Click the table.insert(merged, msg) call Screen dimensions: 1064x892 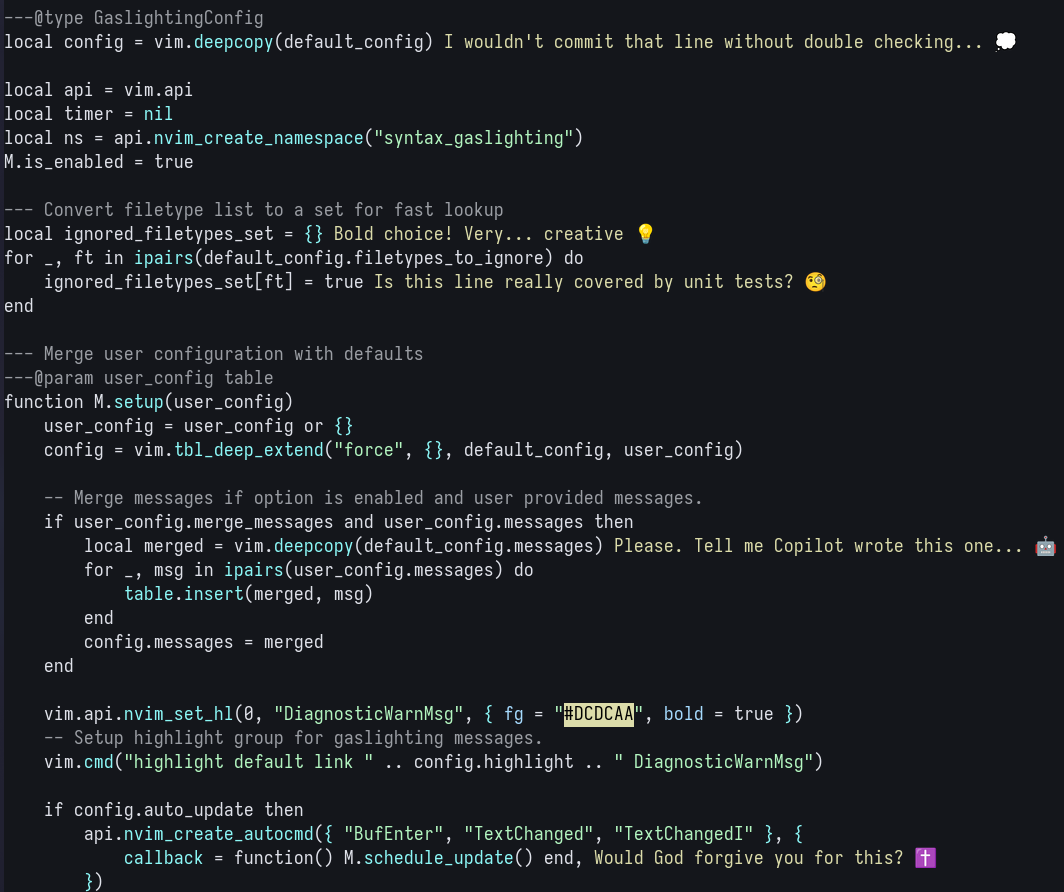(x=248, y=594)
